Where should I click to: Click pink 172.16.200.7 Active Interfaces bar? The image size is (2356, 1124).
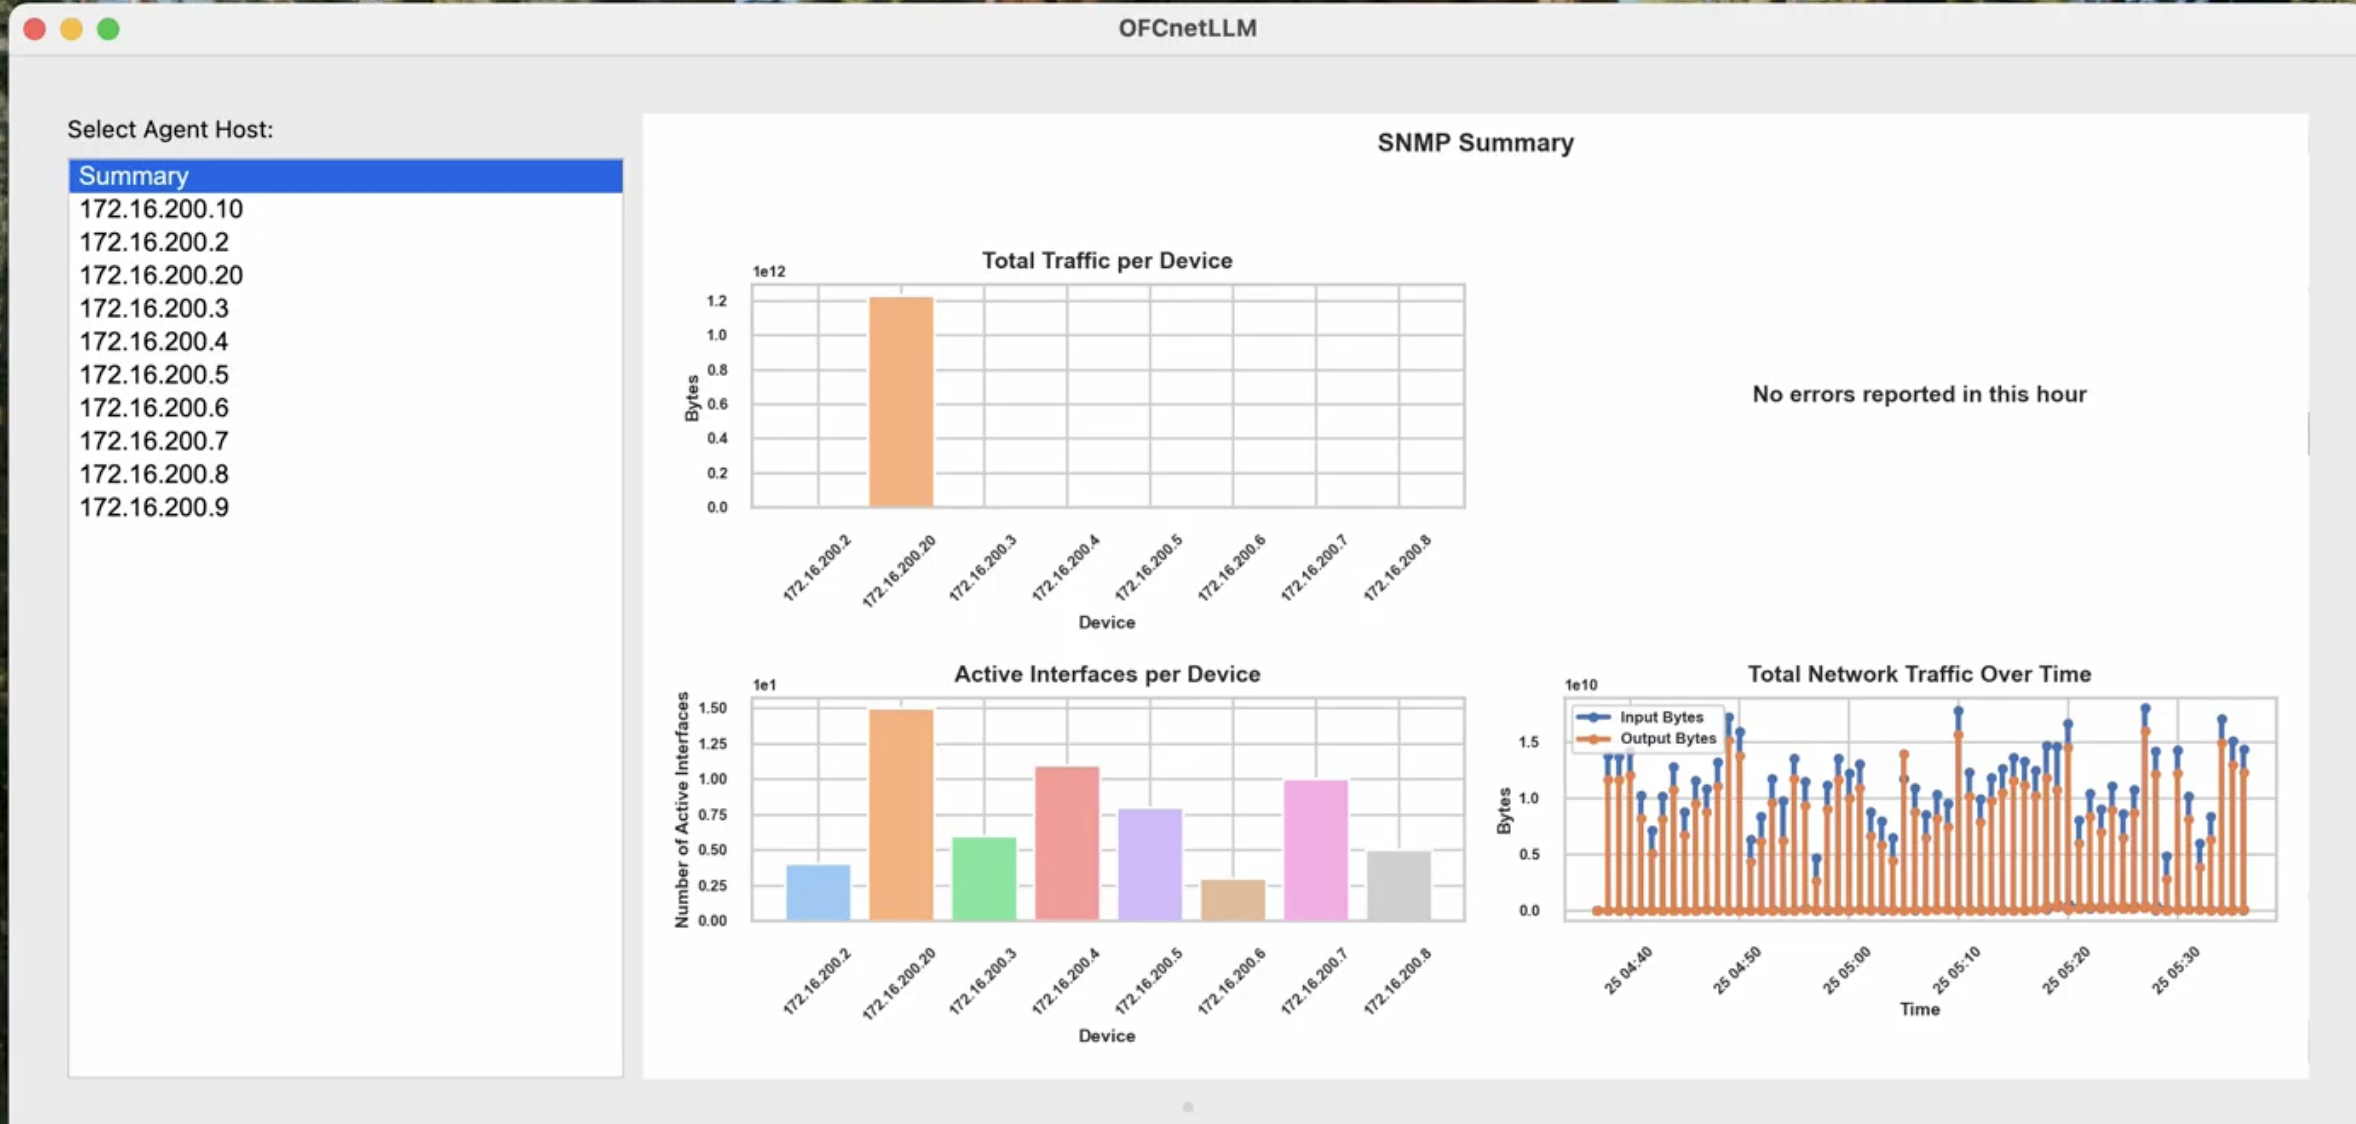tap(1315, 849)
